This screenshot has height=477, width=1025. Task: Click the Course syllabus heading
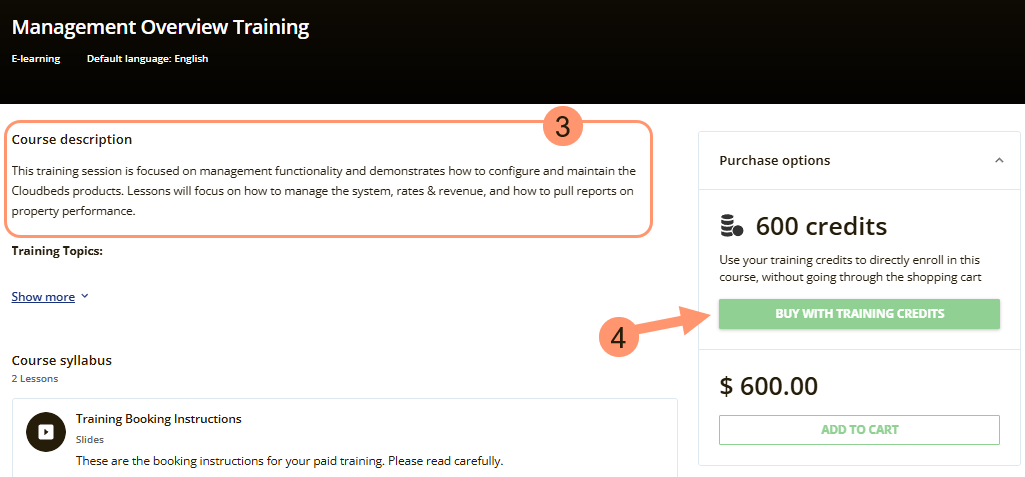pyautogui.click(x=62, y=360)
